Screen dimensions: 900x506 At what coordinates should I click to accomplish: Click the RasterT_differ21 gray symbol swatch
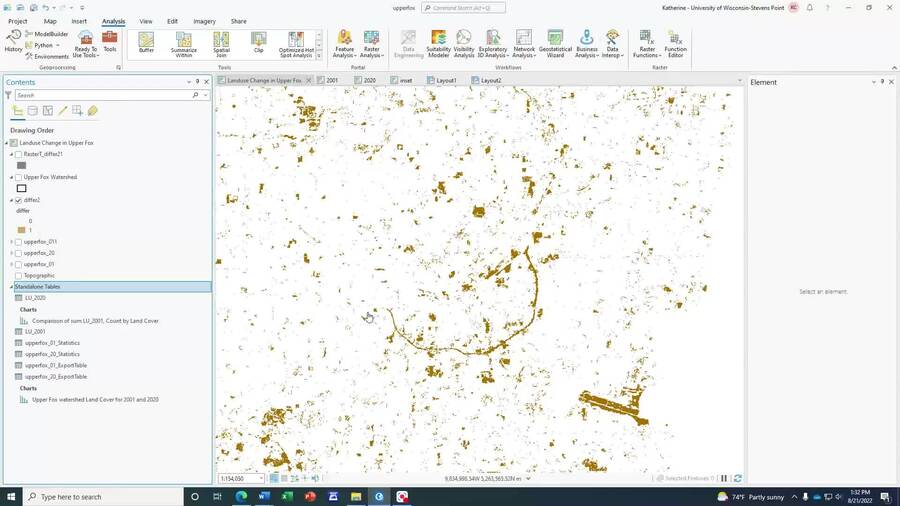[x=22, y=166]
